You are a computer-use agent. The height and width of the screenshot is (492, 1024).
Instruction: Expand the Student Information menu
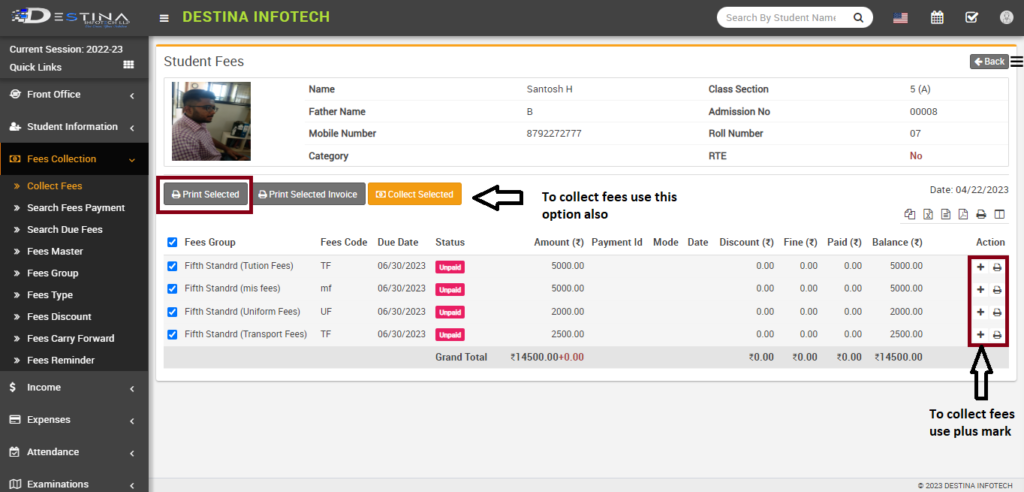coord(74,127)
